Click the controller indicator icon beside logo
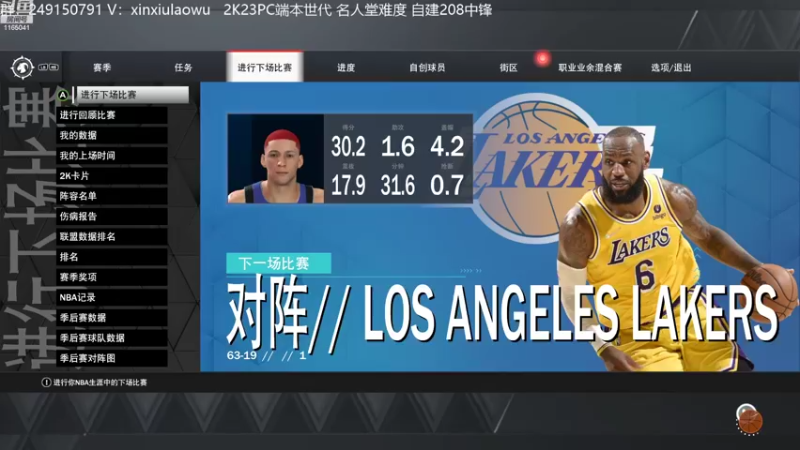This screenshot has height=450, width=800. pyautogui.click(x=49, y=67)
